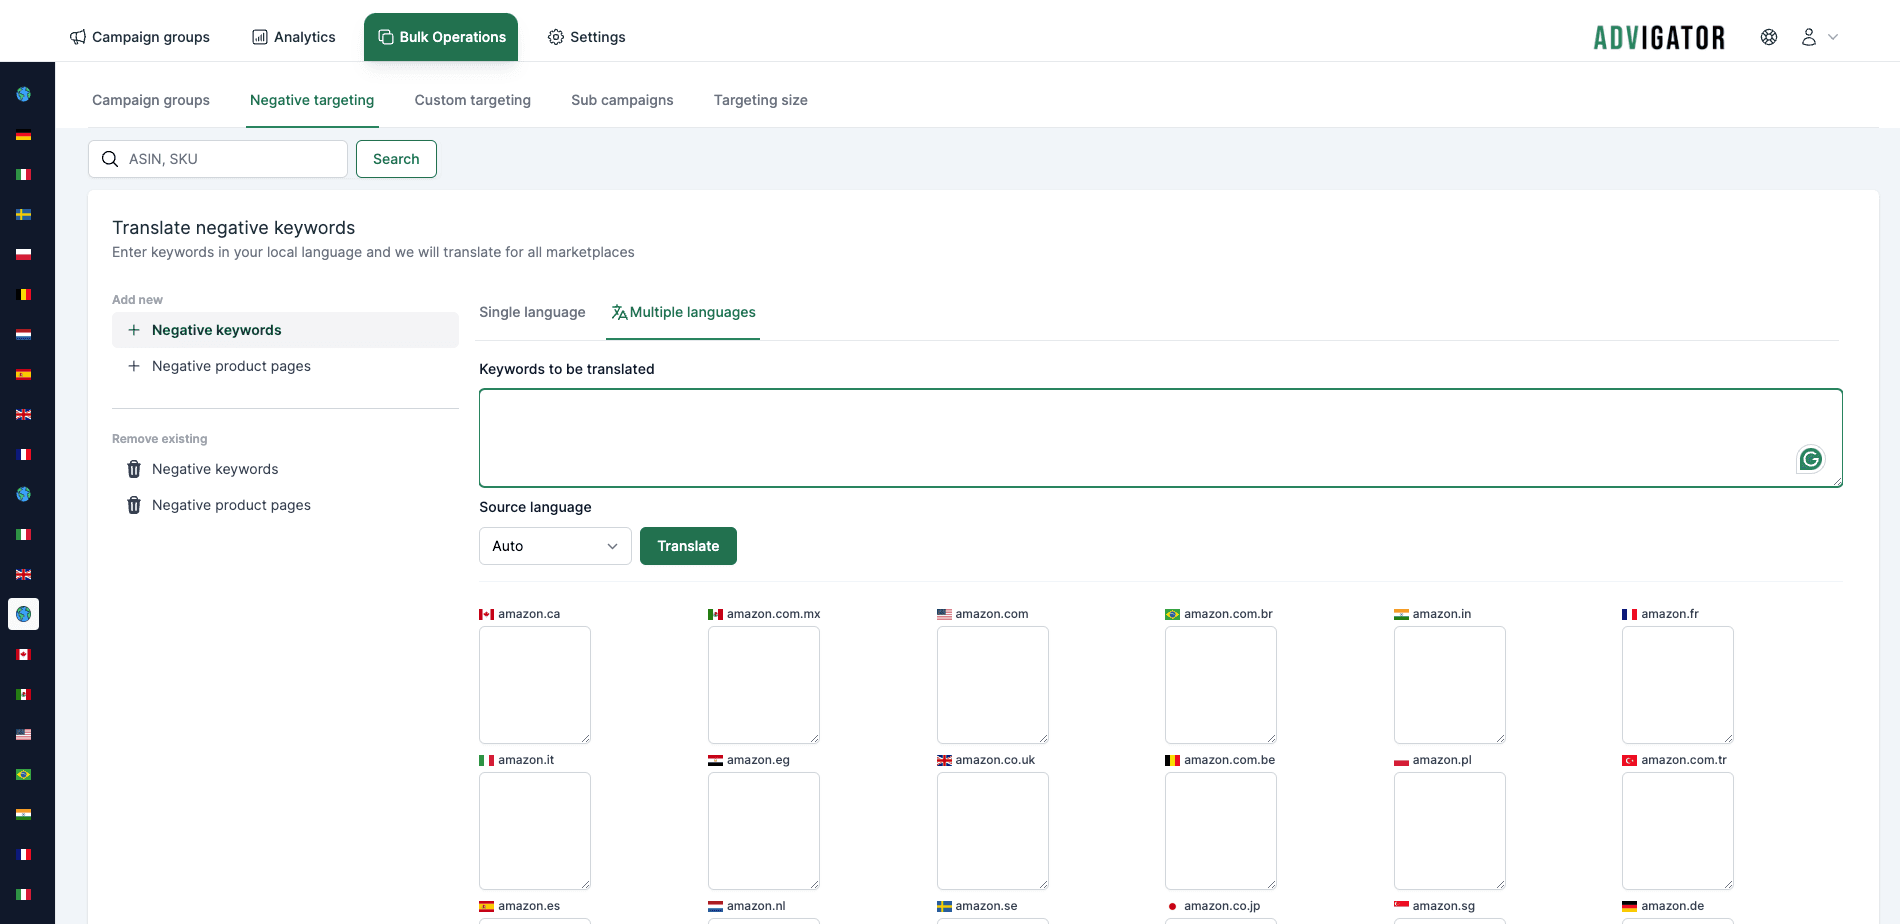This screenshot has width=1900, height=924.
Task: Click the trash icon for Negative keywords
Action: [134, 469]
